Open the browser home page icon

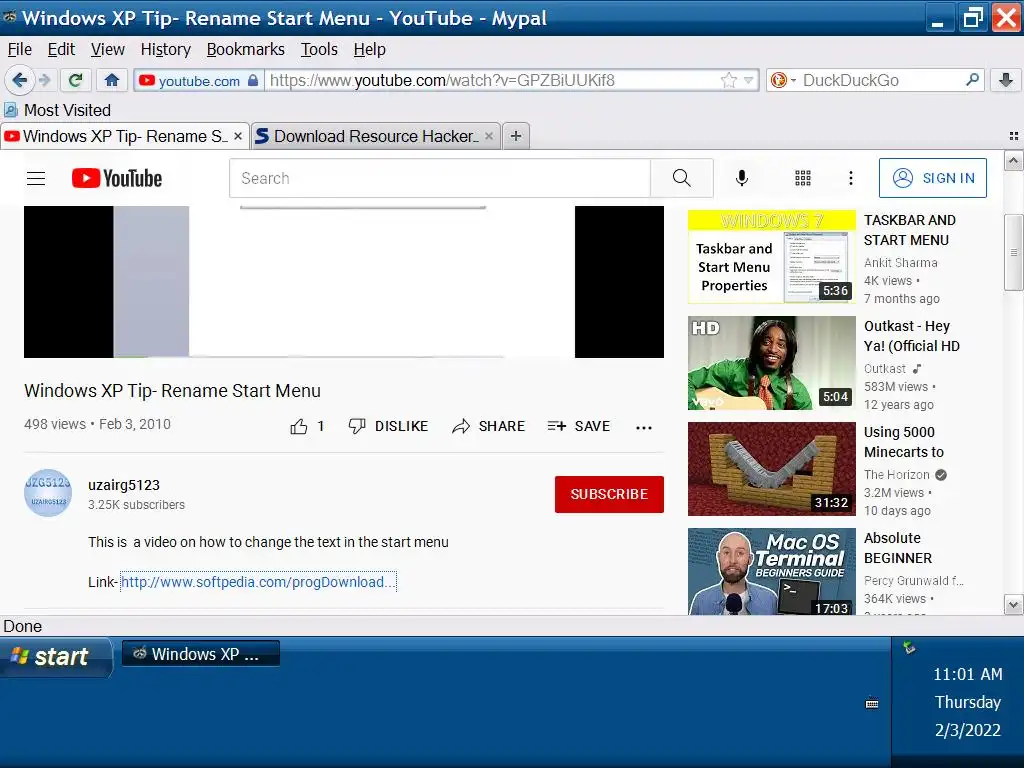pos(112,80)
